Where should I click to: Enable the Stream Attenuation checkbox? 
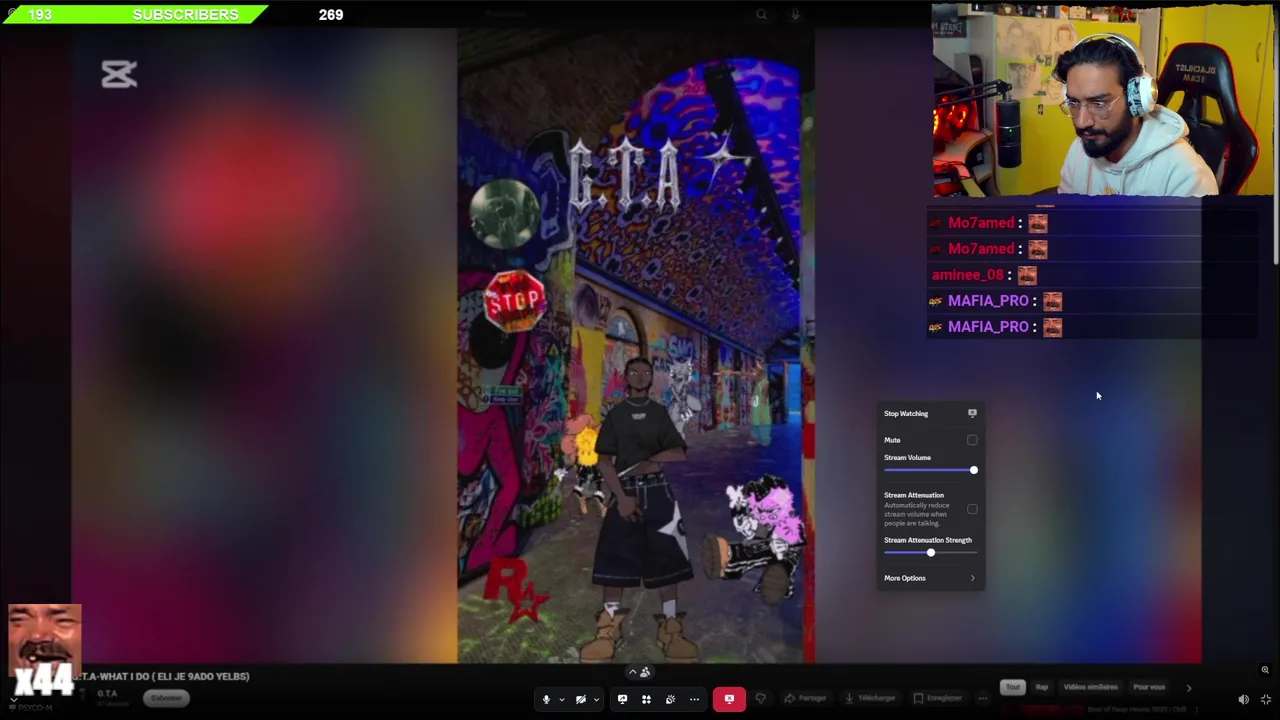click(972, 509)
